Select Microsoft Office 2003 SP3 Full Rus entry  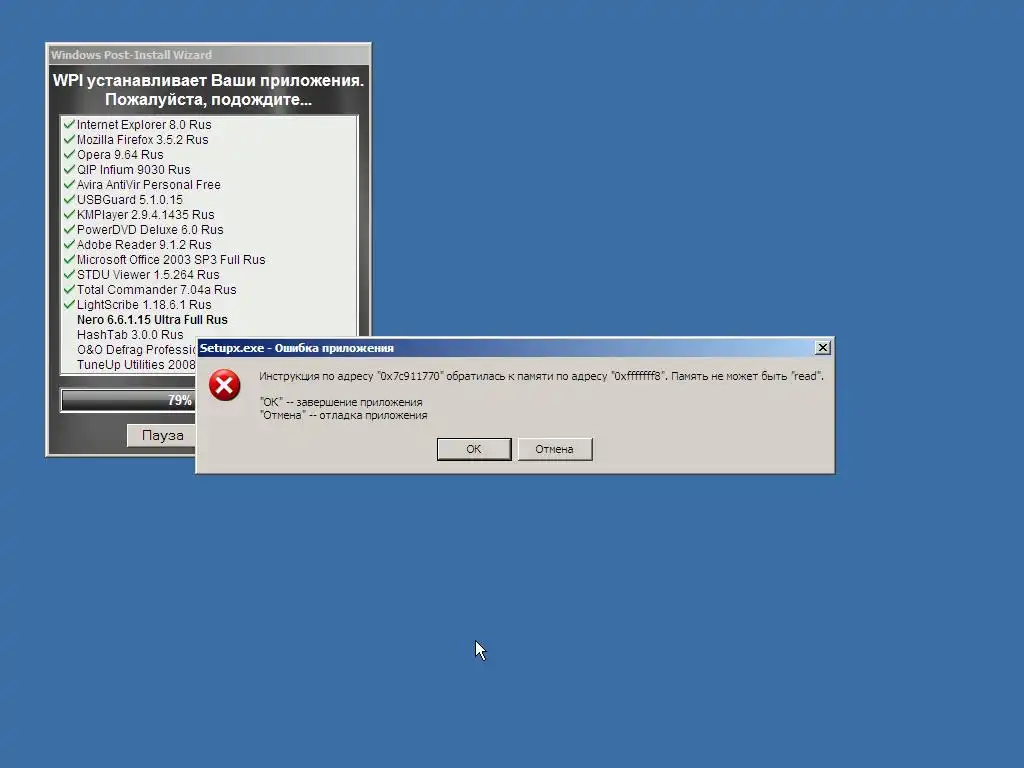pyautogui.click(x=171, y=260)
